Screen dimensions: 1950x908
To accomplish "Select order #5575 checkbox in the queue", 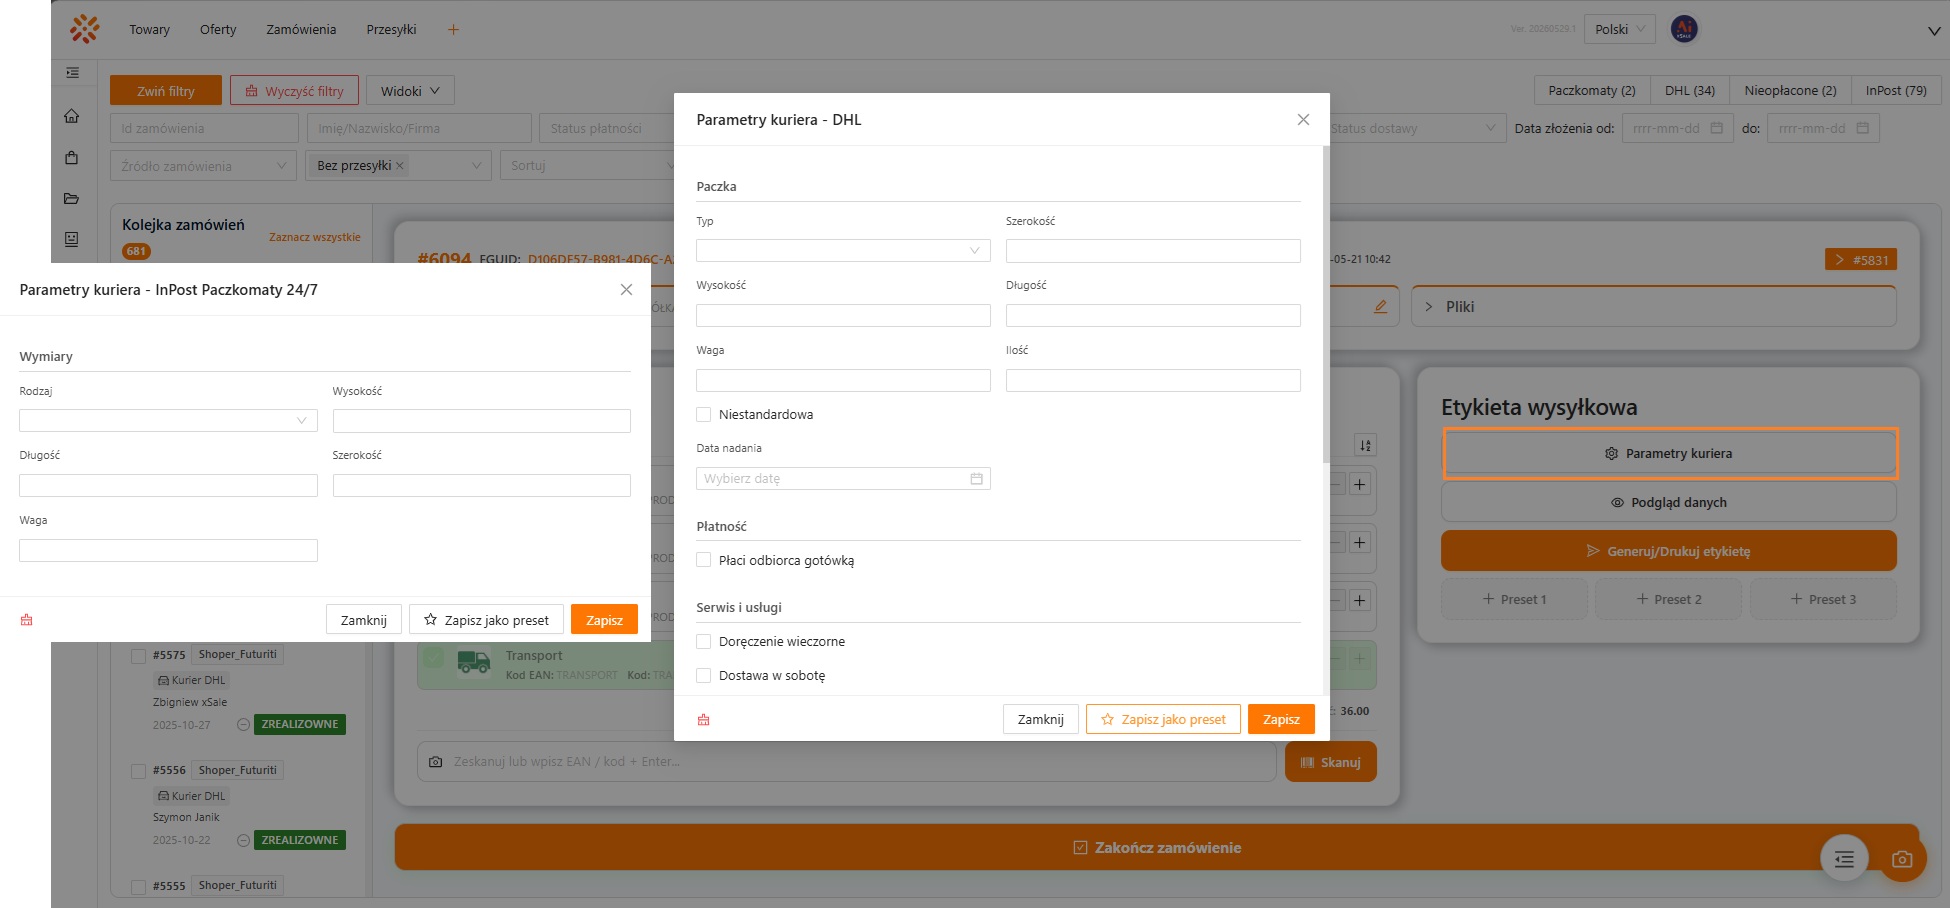I will coord(139,656).
